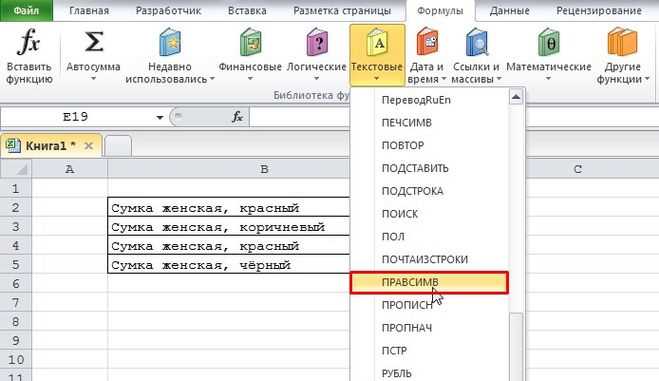Expand the Другие функции dropdown arrow
Screen dimensions: 659x381
point(647,79)
